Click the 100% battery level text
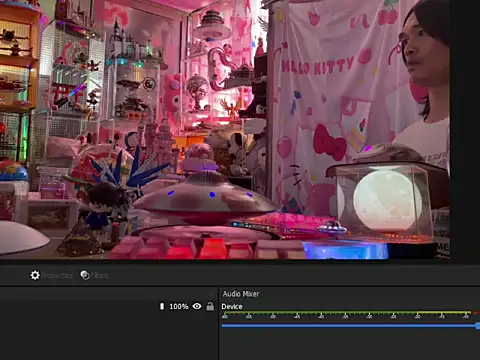Screen dimensions: 480x360 pos(179,306)
